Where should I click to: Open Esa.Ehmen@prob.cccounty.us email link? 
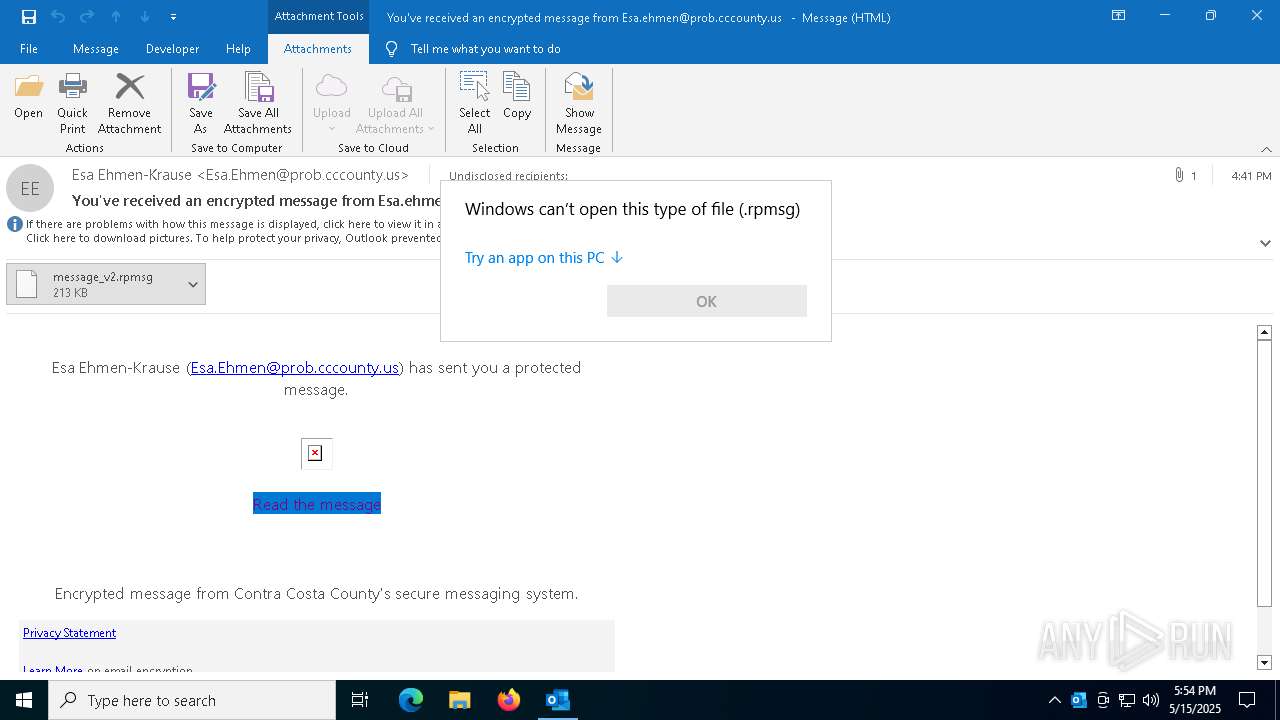(x=295, y=368)
